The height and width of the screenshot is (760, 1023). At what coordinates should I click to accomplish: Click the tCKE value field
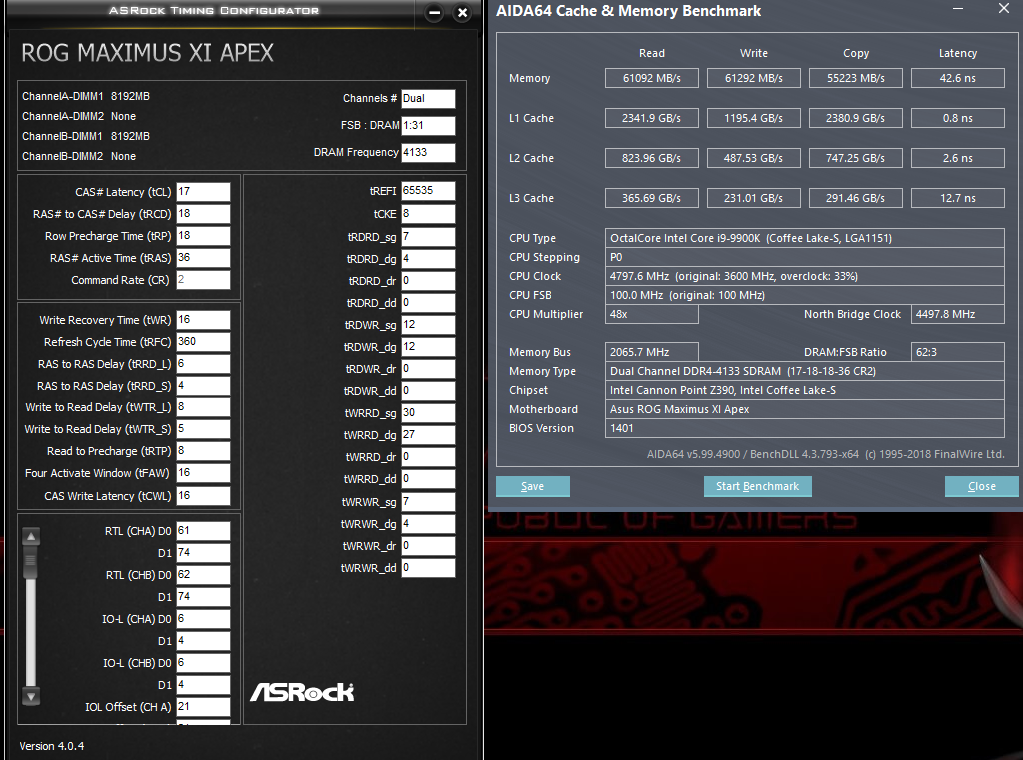tap(428, 214)
